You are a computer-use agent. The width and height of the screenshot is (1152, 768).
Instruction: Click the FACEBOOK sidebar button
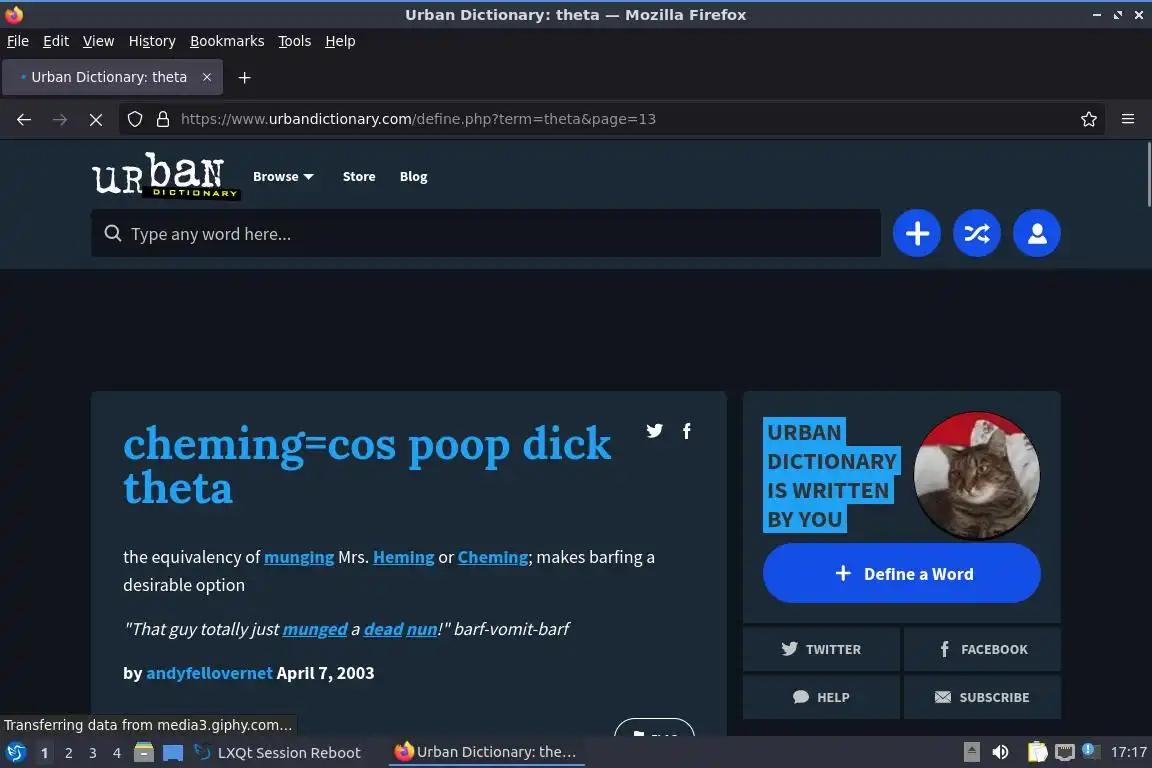982,649
